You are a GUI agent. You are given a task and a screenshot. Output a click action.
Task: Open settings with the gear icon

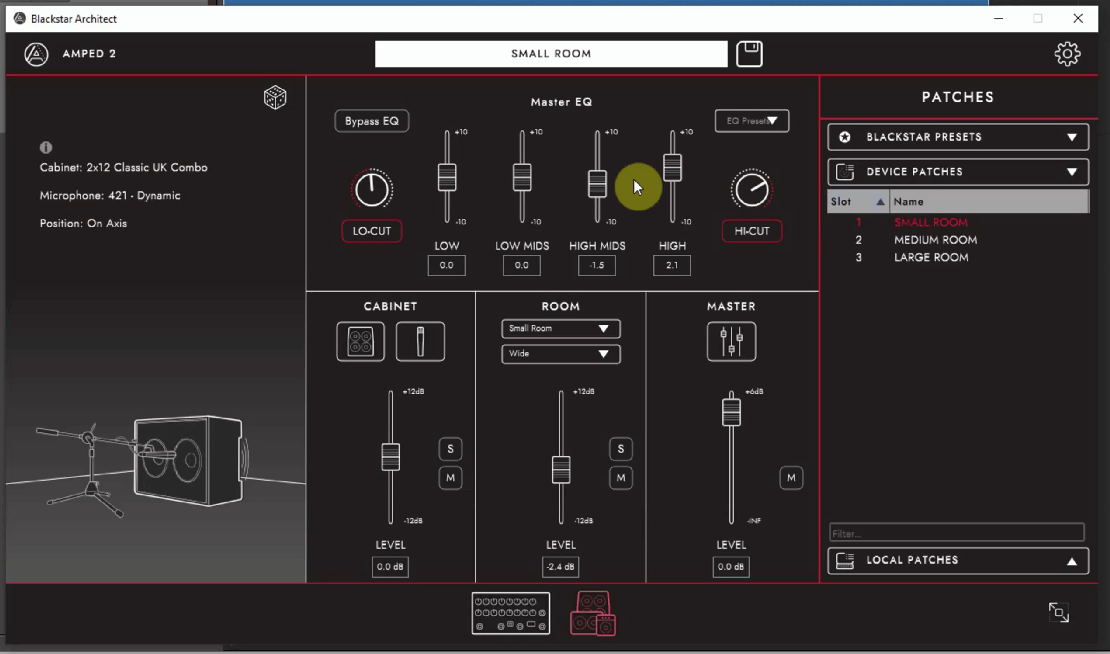[x=1067, y=54]
